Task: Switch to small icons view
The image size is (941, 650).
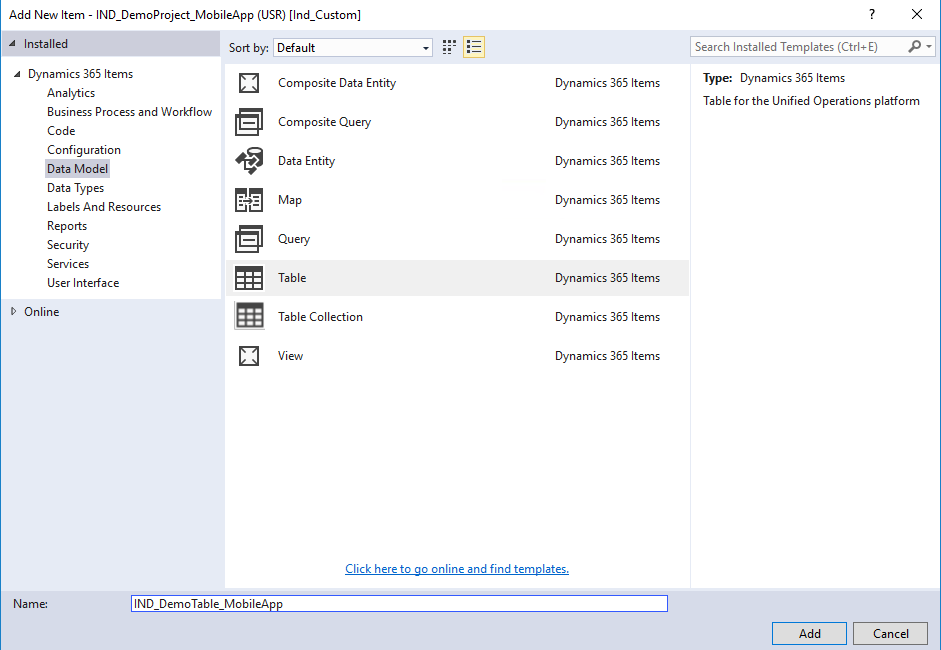Action: click(473, 46)
